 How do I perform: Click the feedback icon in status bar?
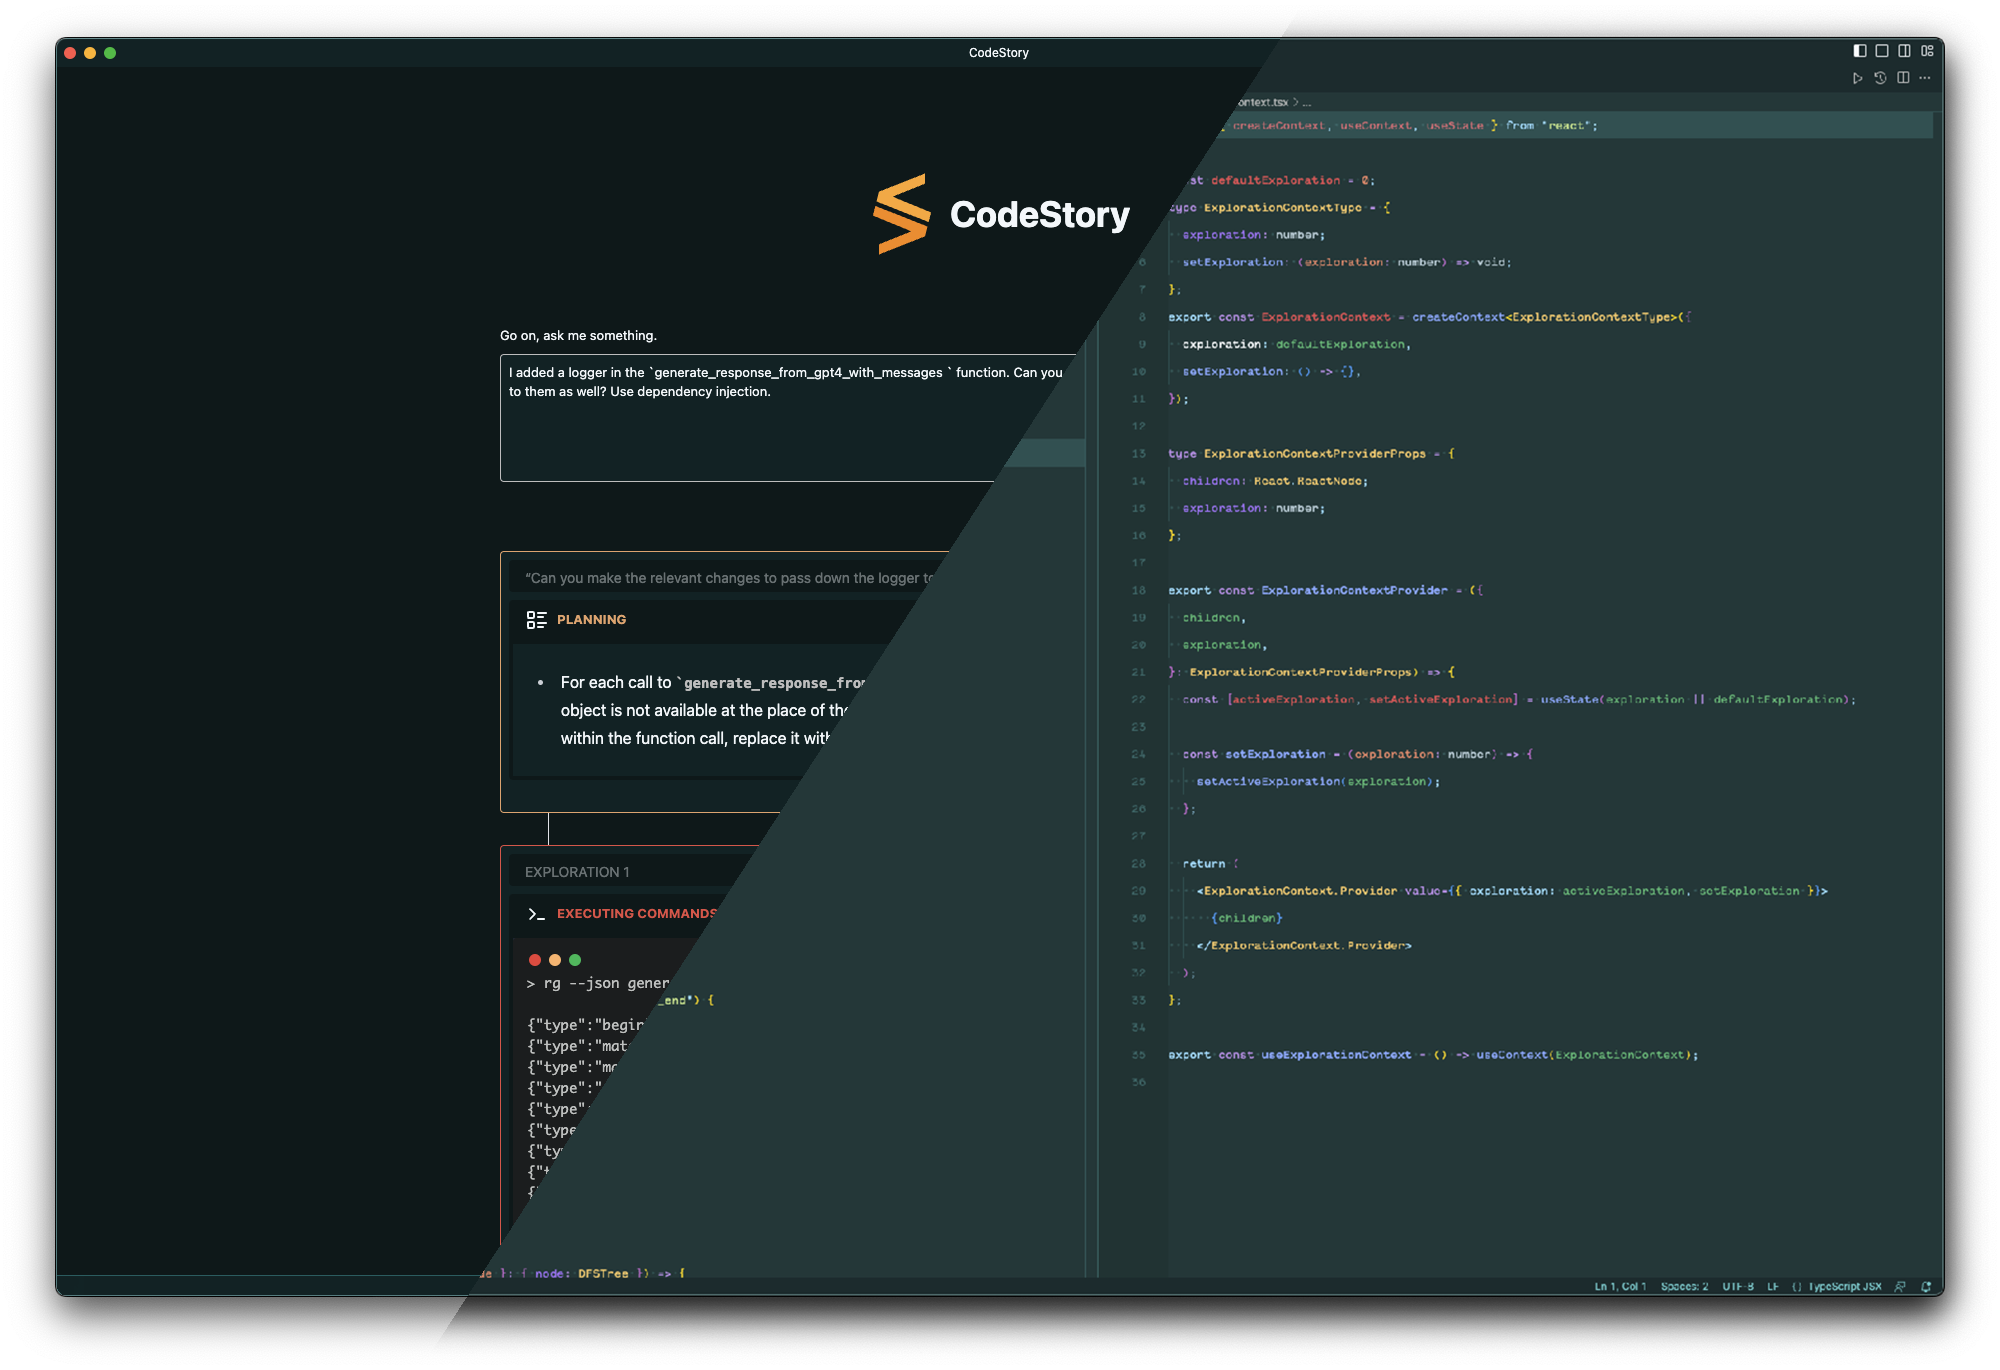tap(1900, 1287)
